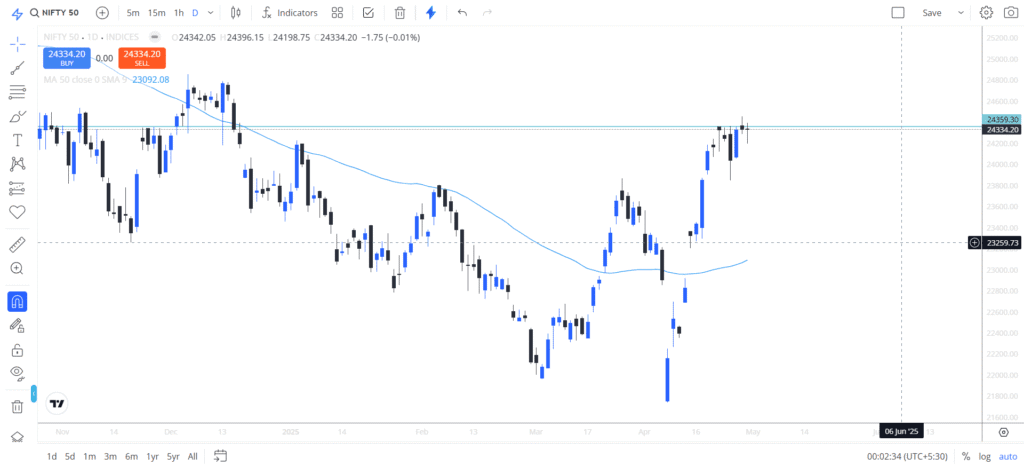Viewport: 1024px width, 466px height.
Task: Select the ruler measure tool
Action: click(18, 245)
